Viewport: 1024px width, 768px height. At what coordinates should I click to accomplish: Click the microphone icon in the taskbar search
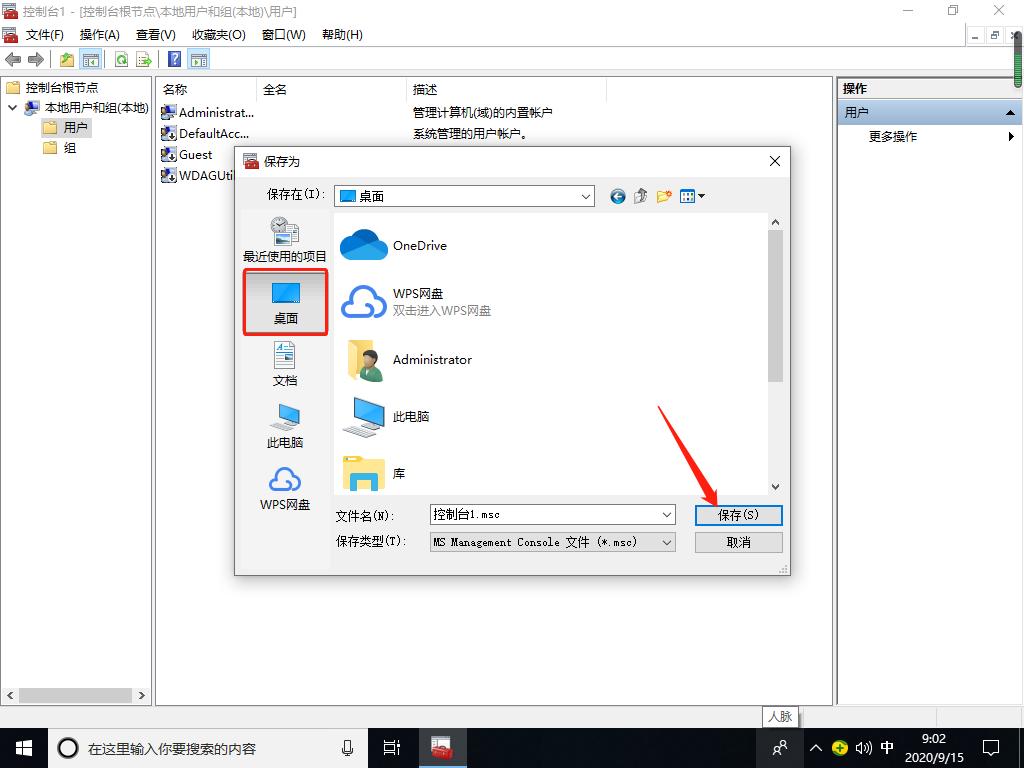point(347,747)
